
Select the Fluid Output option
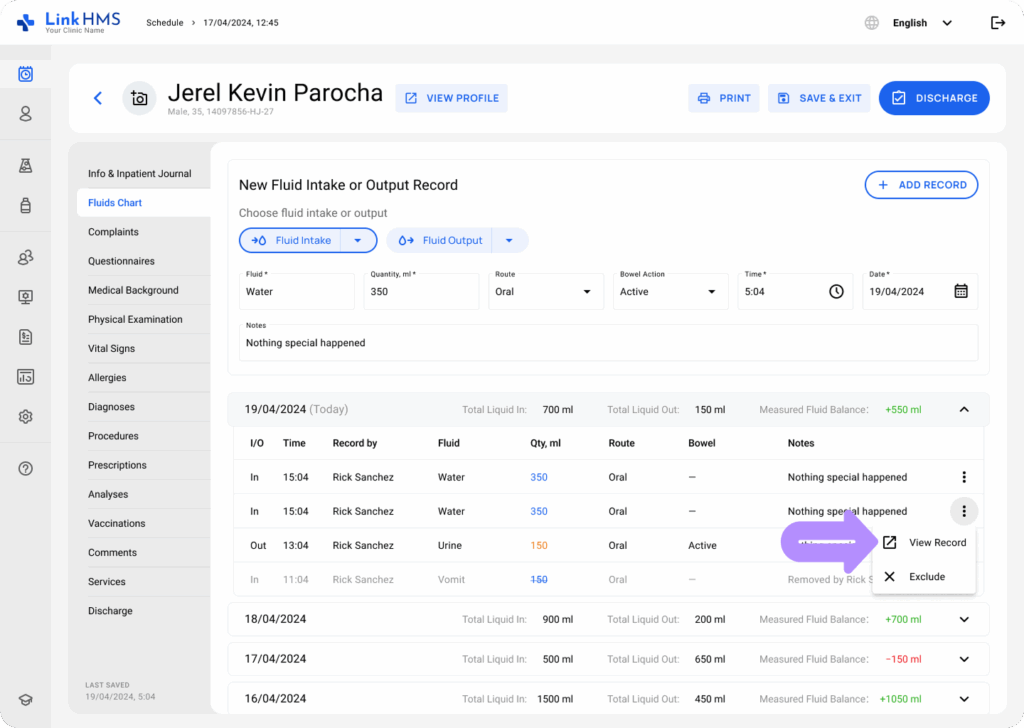pyautogui.click(x=441, y=240)
